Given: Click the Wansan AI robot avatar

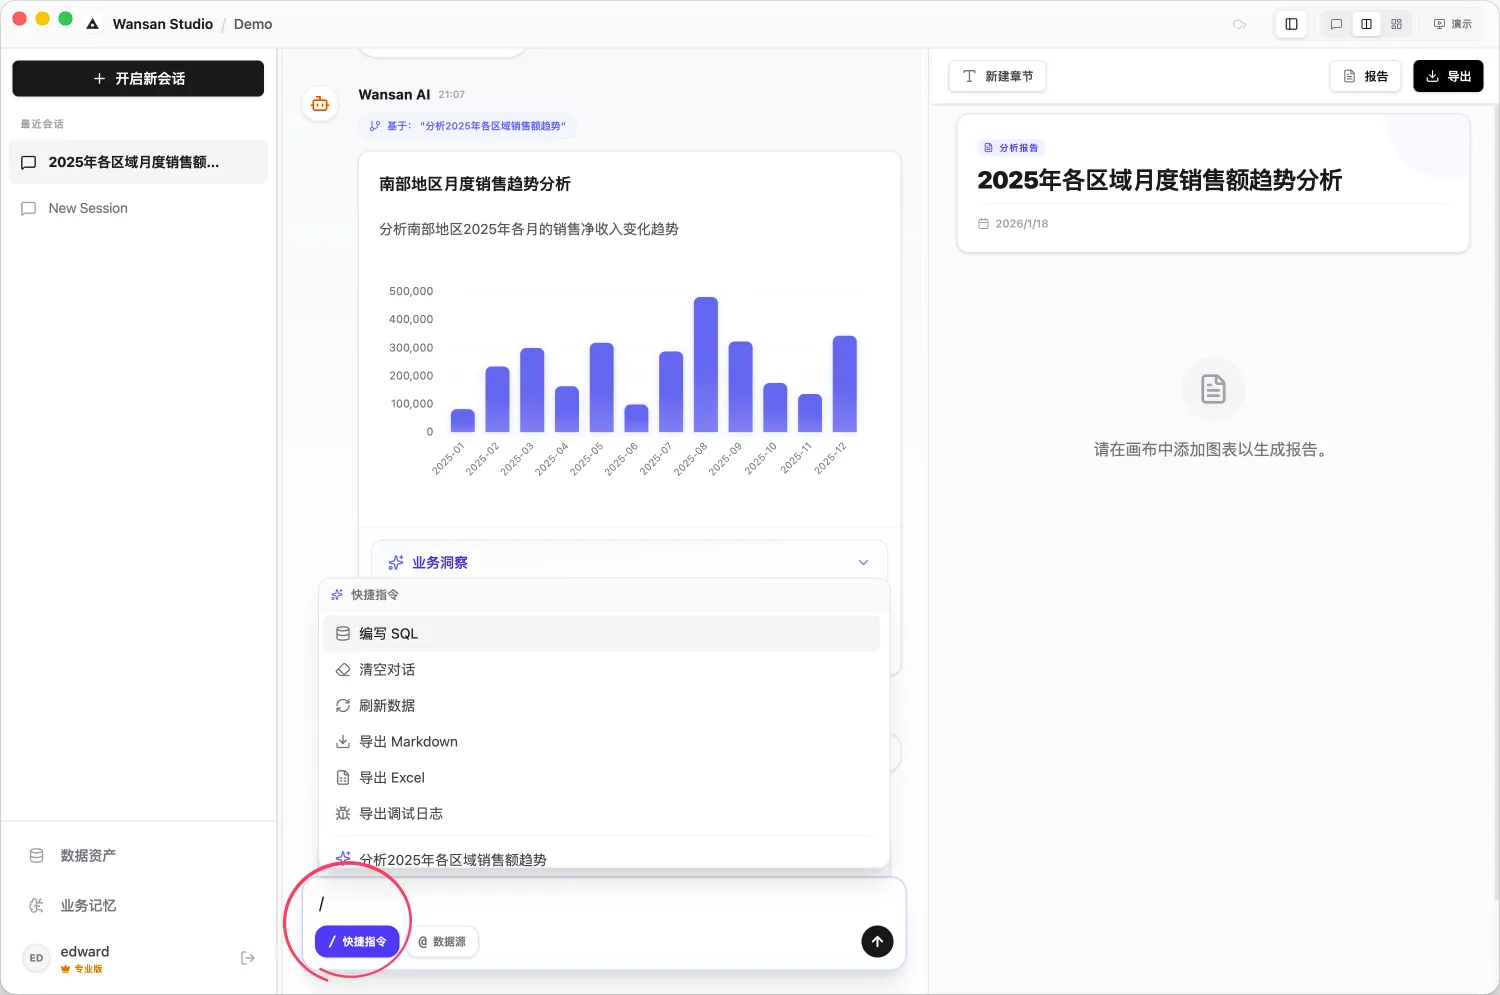Looking at the screenshot, I should tap(320, 103).
